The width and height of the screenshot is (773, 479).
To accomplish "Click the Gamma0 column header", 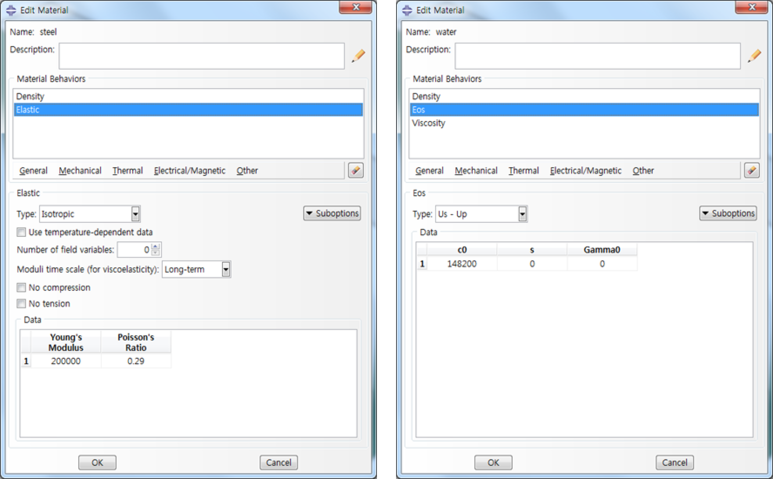I will coord(602,250).
